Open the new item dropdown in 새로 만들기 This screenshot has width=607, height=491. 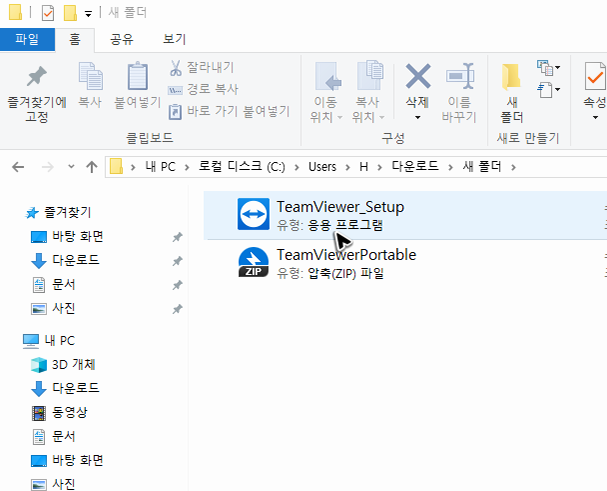coord(549,68)
